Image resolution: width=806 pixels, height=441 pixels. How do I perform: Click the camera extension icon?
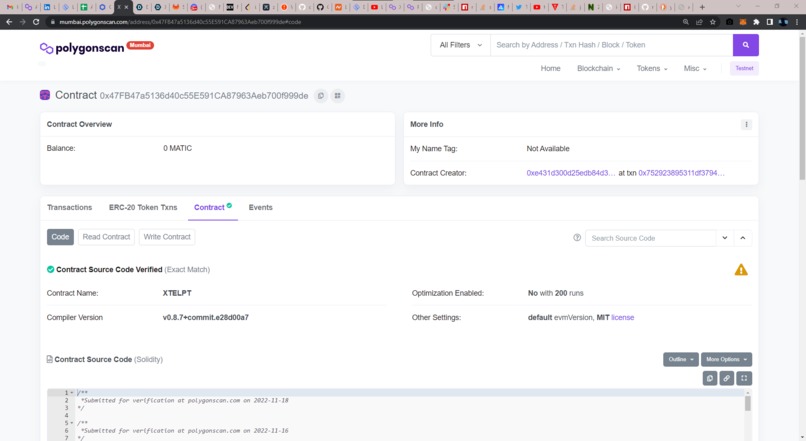click(729, 22)
